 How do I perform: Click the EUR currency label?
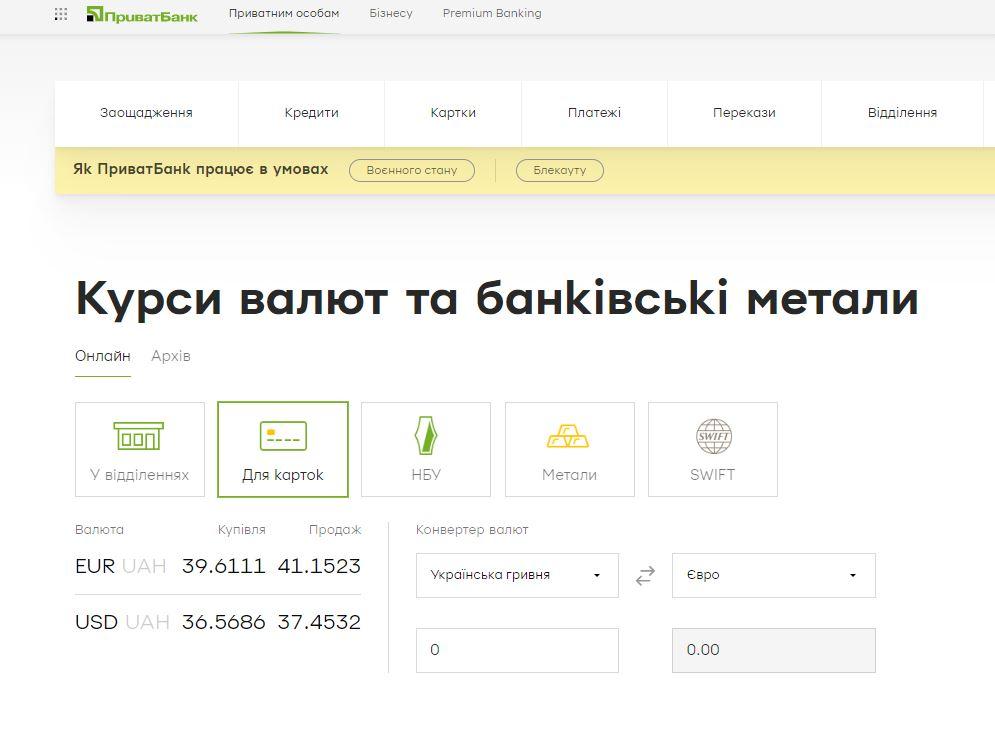tap(95, 566)
